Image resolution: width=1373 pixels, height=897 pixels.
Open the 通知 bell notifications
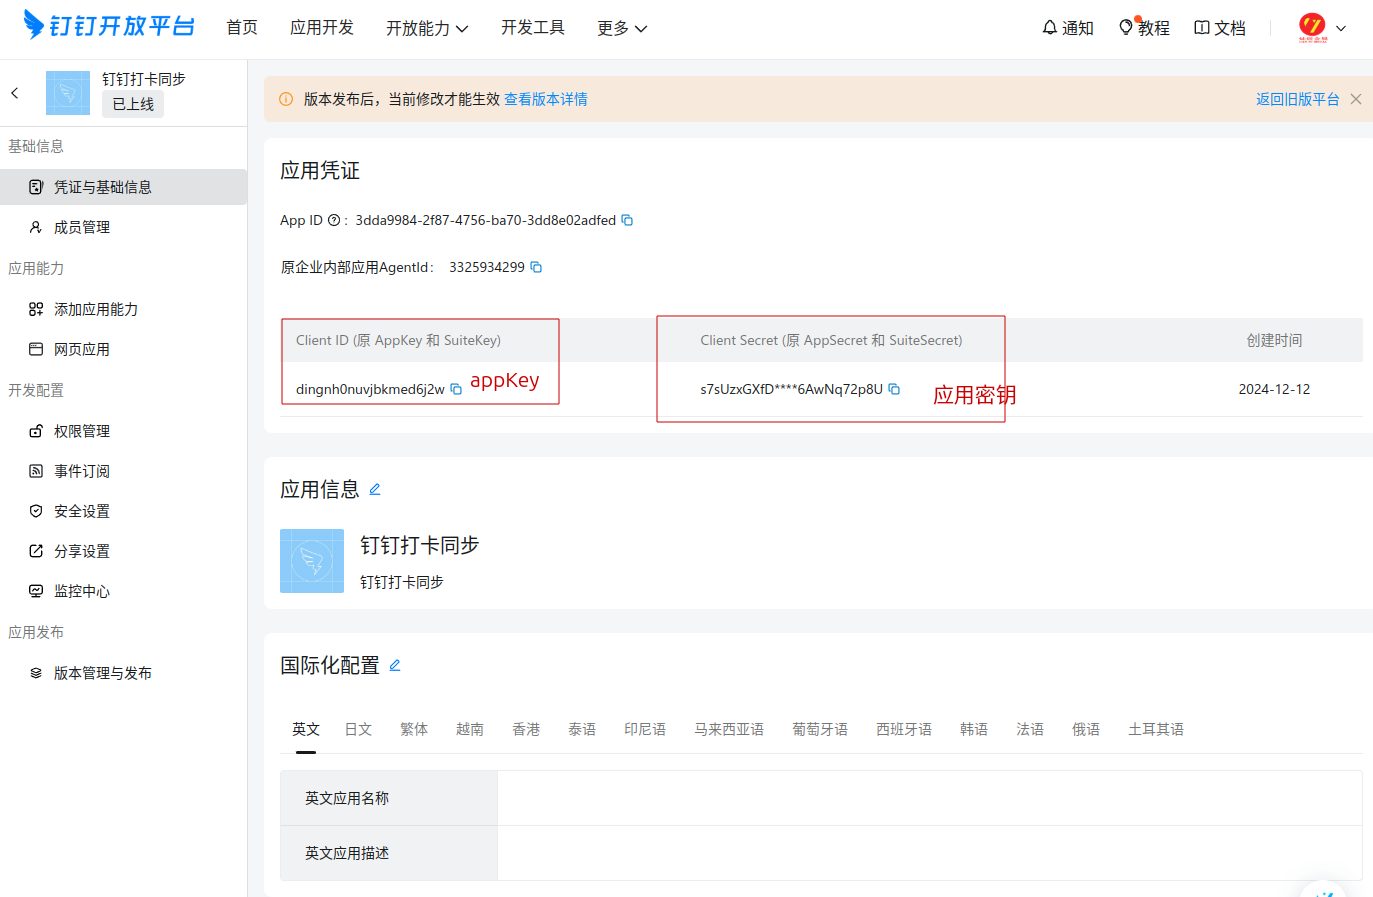1067,28
